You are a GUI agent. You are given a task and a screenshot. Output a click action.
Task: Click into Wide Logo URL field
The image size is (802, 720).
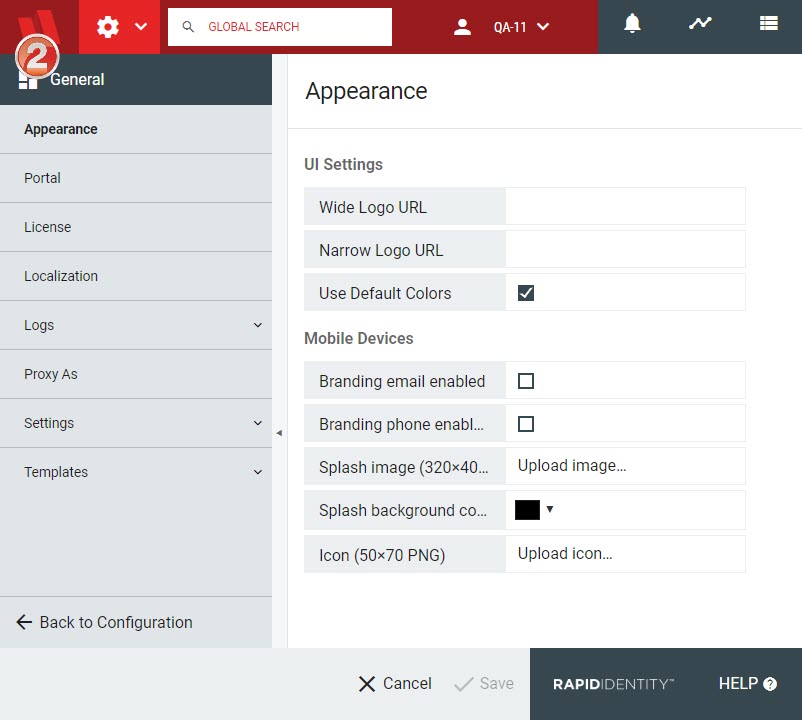625,207
